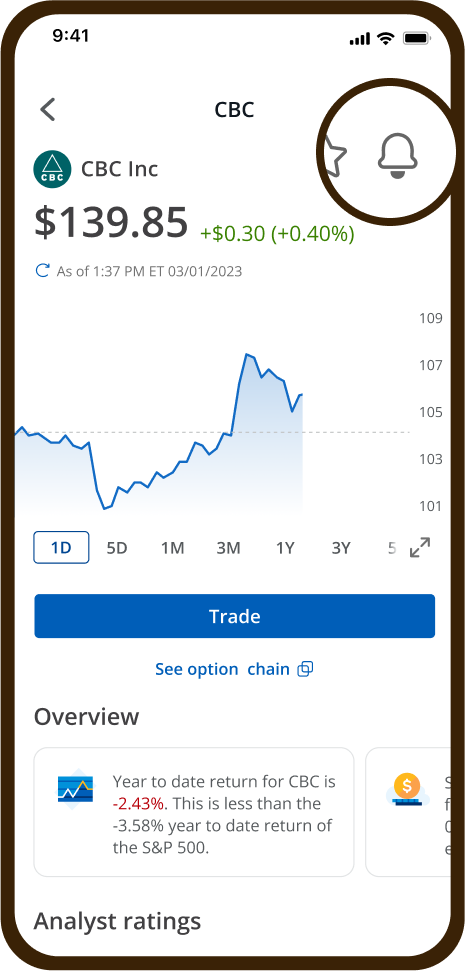
Task: Tap the peak of the price chart line
Action: pos(246,354)
